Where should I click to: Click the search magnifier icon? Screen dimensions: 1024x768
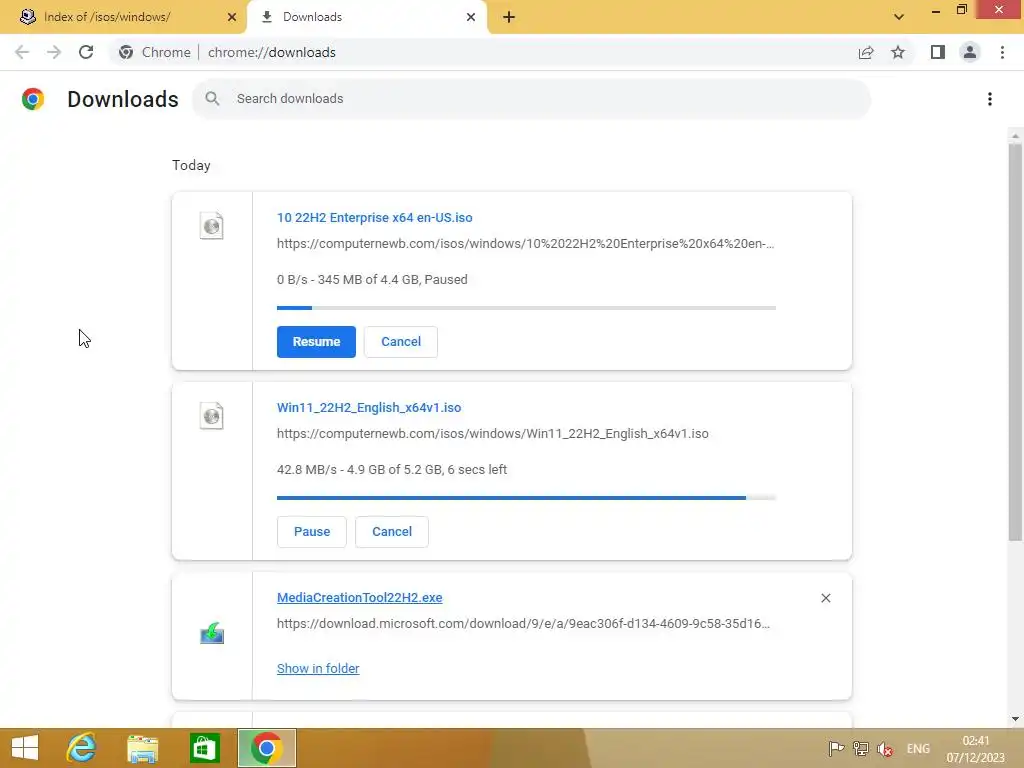212,99
